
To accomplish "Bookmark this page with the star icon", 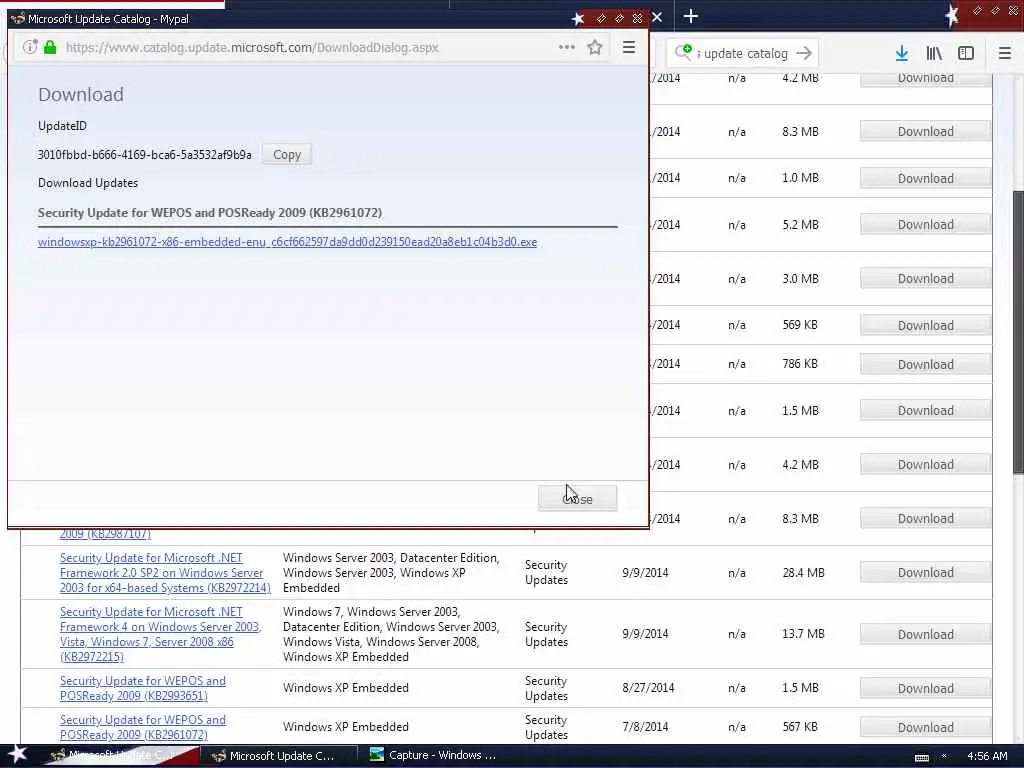I will pyautogui.click(x=594, y=47).
